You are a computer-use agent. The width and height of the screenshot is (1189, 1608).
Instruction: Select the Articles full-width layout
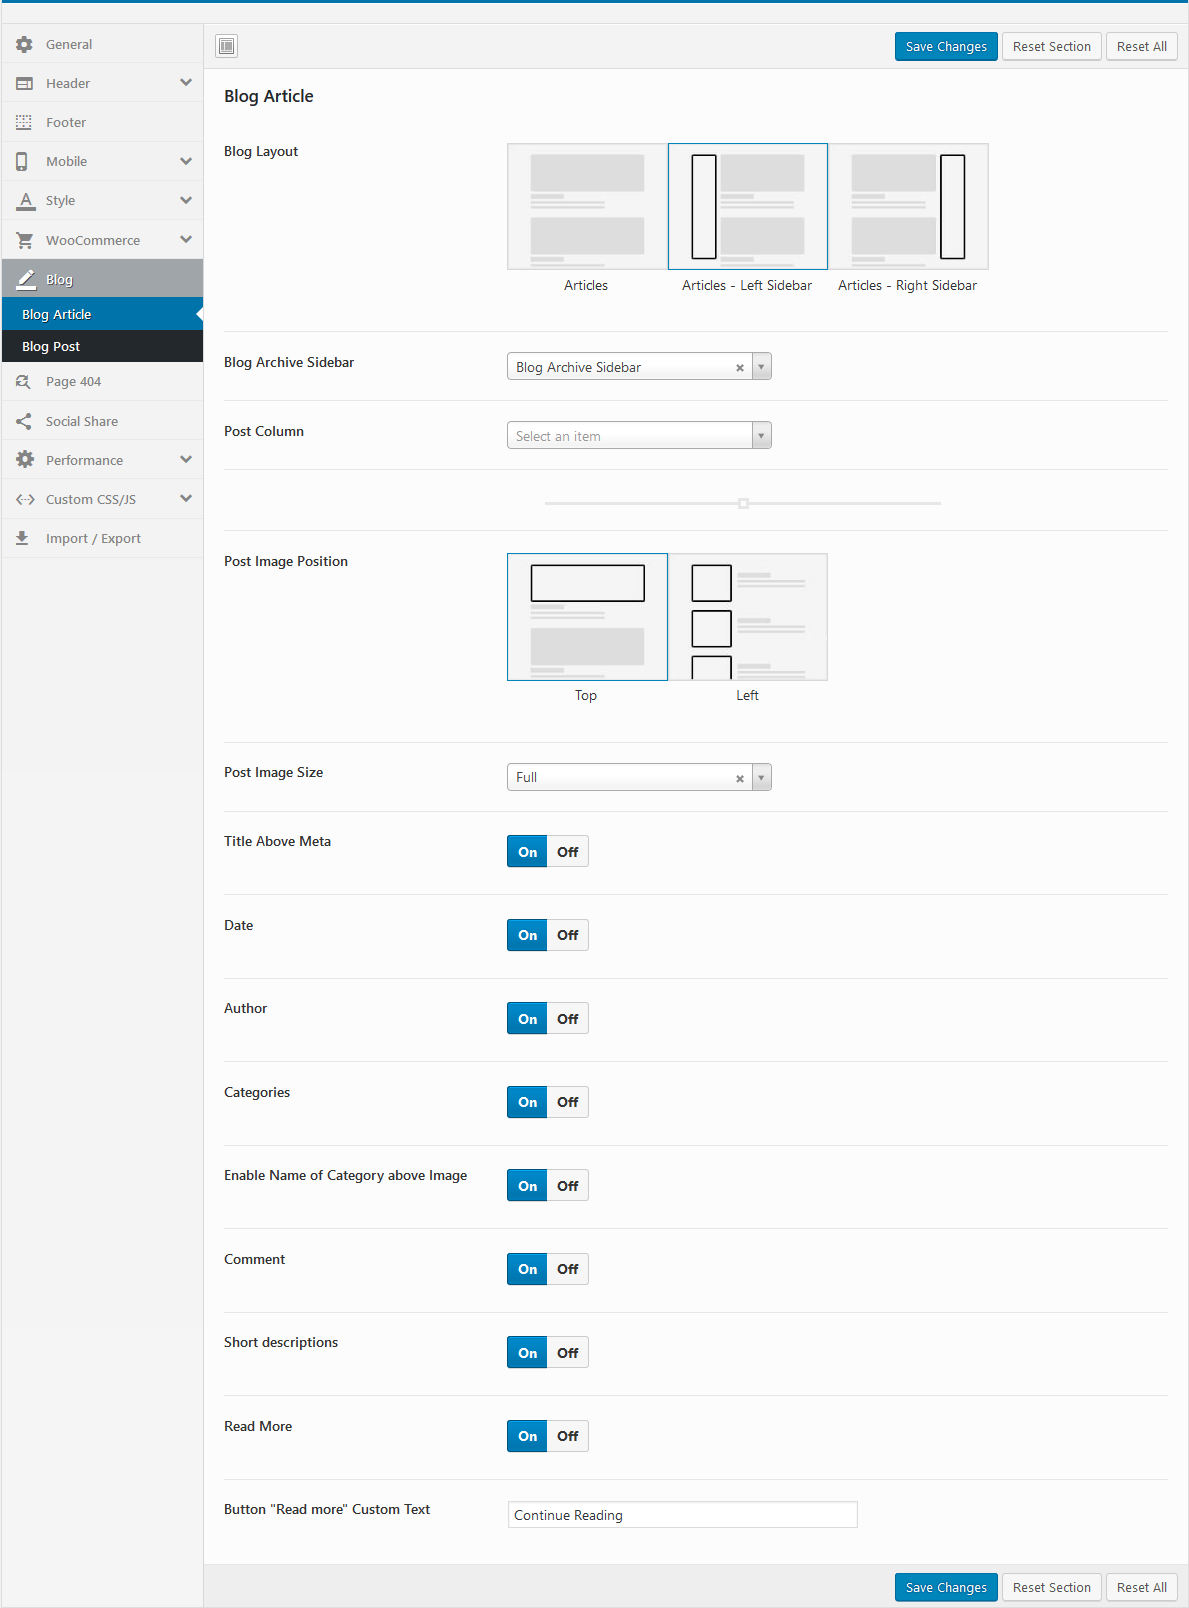pos(587,207)
